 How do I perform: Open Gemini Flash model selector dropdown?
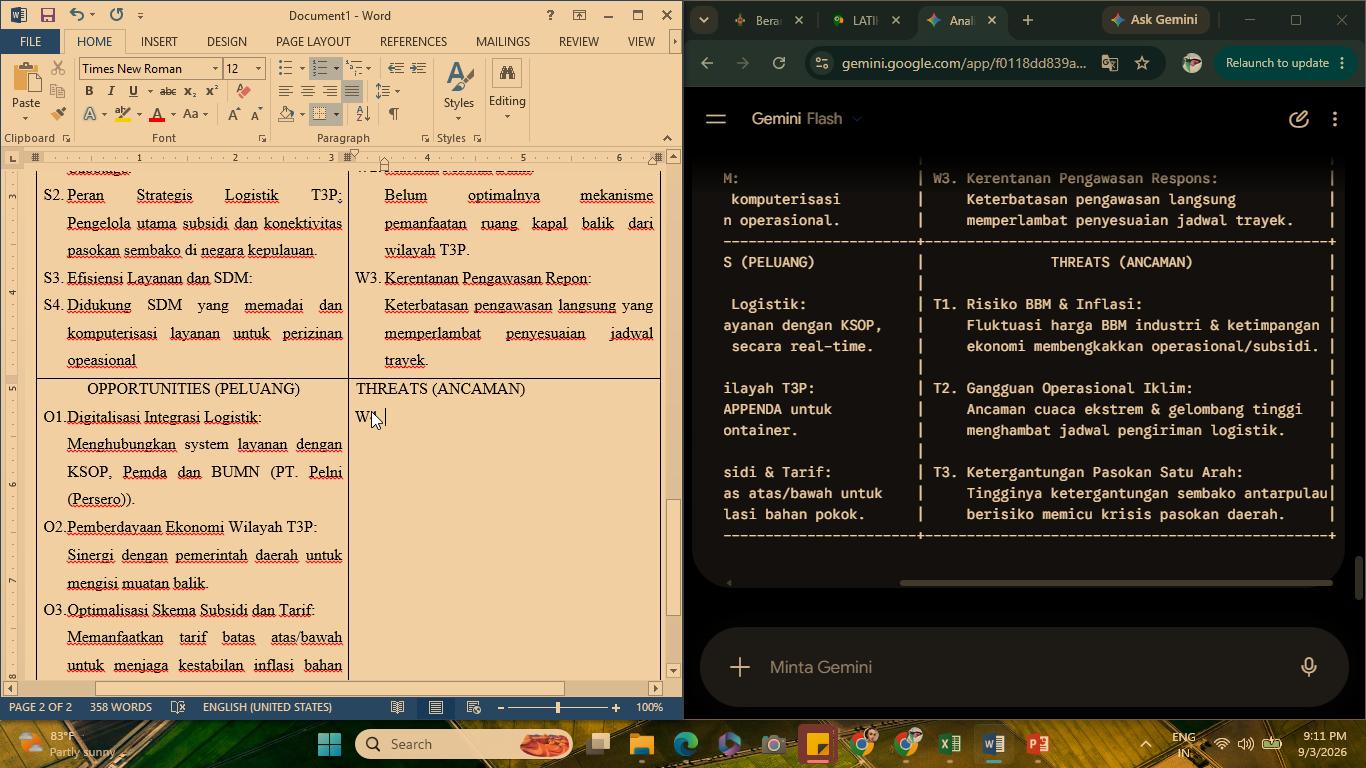point(857,119)
